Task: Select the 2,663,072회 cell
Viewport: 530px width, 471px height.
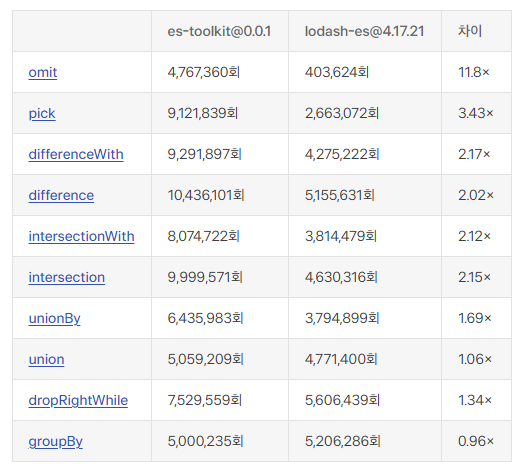Action: click(365, 113)
